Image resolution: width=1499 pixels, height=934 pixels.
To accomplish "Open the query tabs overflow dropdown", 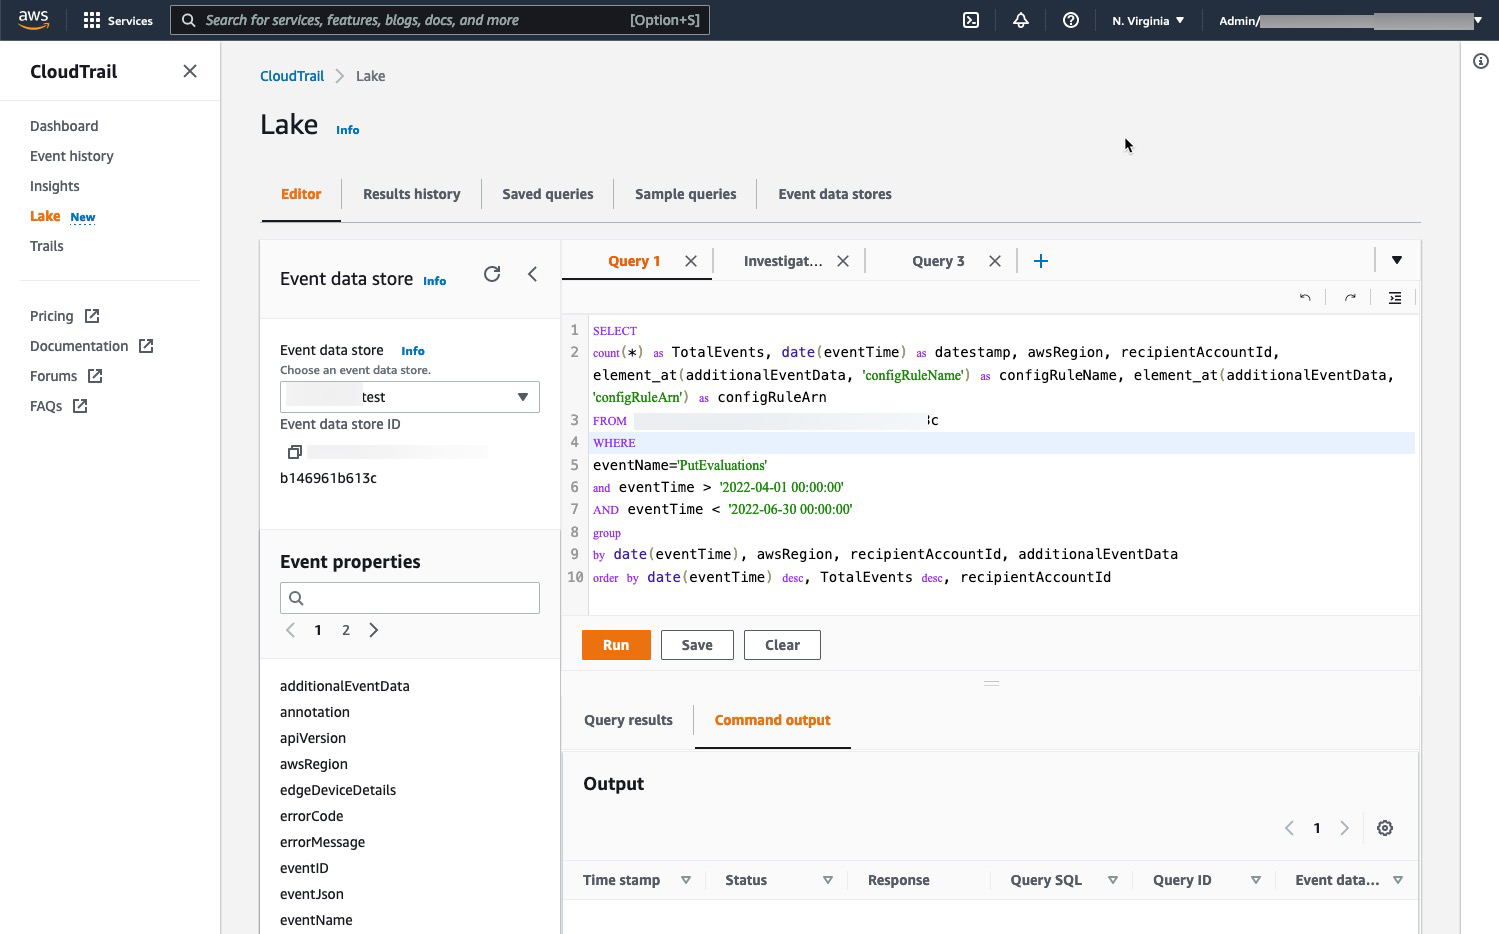I will click(x=1396, y=260).
